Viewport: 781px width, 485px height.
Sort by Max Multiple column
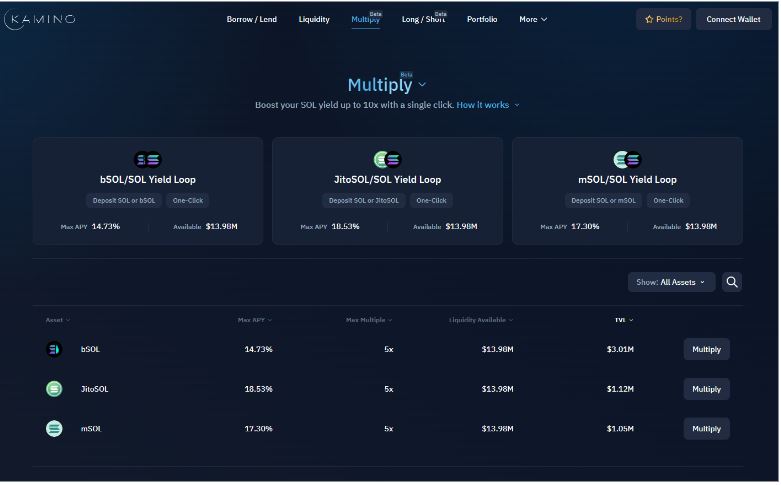[370, 320]
